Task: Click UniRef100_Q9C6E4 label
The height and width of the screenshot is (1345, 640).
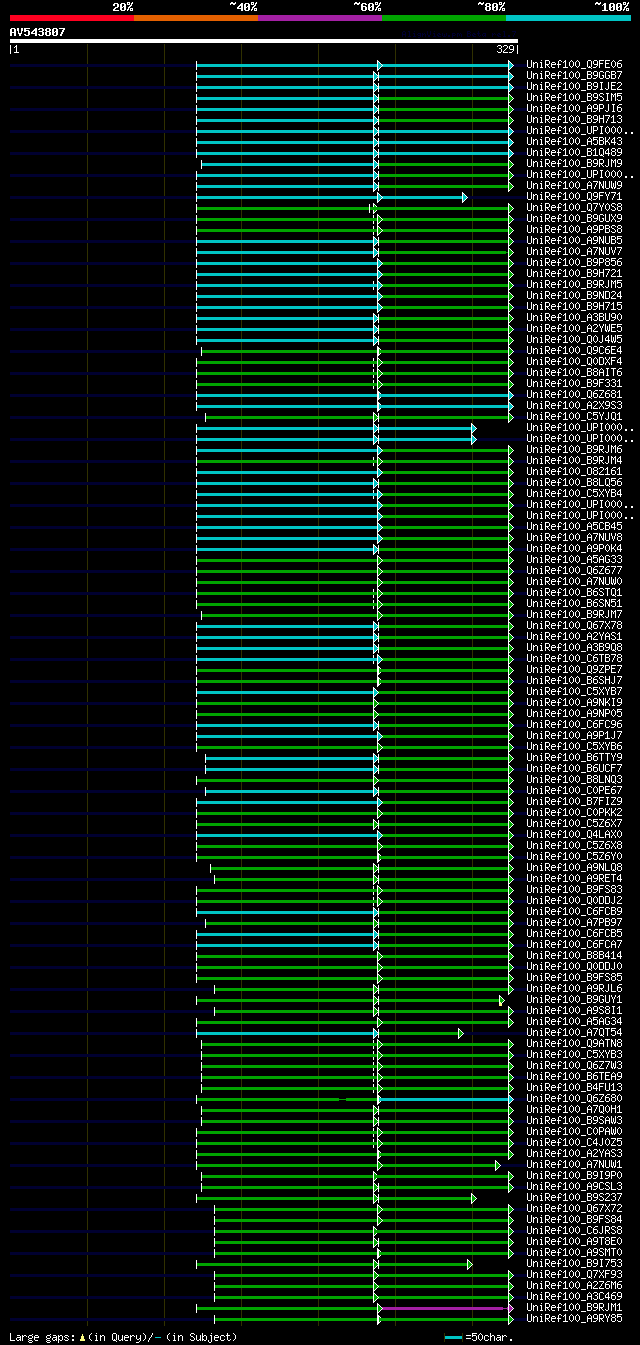Action: [574, 350]
